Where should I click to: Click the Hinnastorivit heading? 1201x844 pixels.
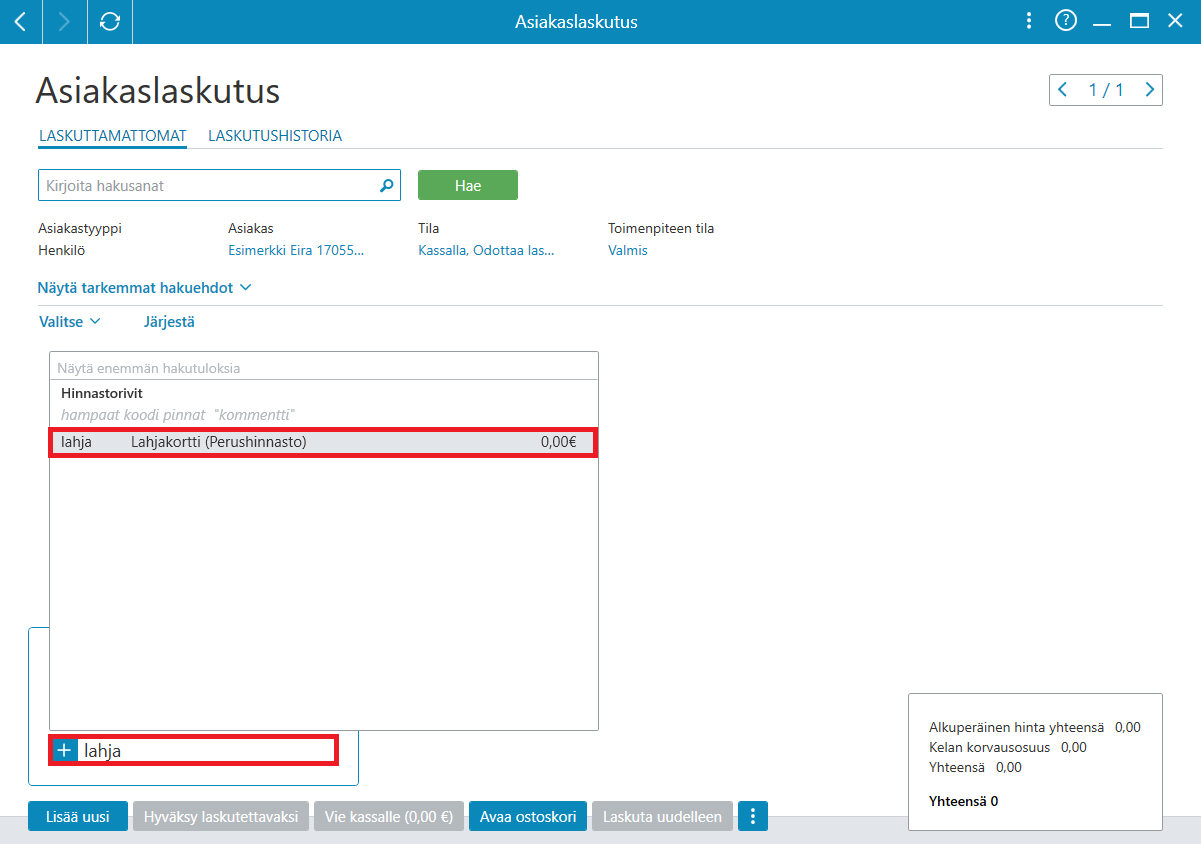[102, 393]
